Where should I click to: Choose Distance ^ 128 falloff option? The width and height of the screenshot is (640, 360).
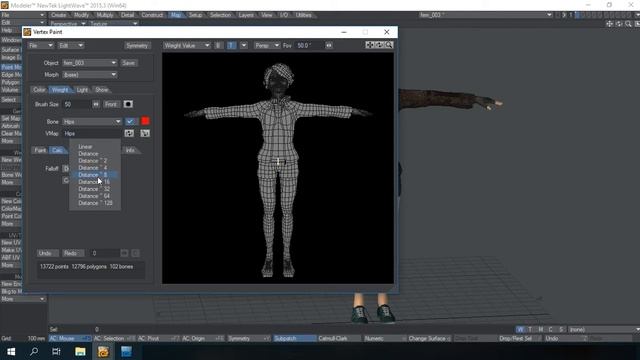95,203
